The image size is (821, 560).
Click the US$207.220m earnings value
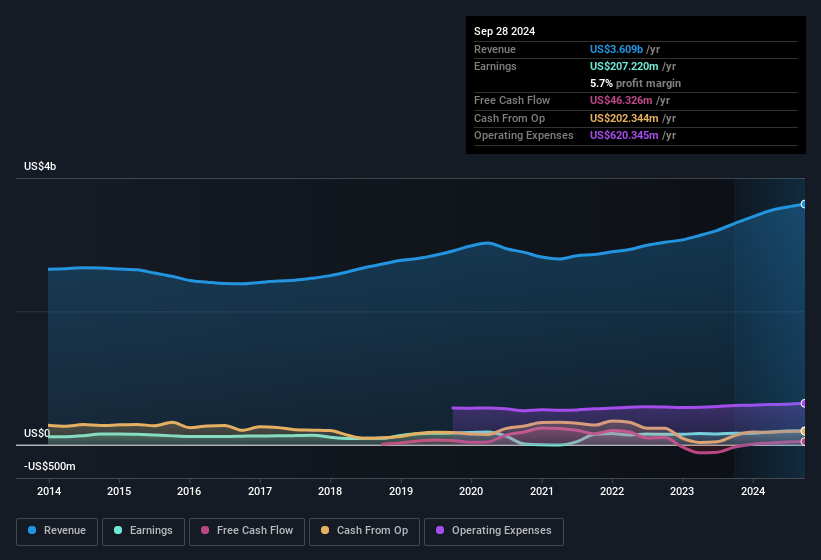[624, 66]
